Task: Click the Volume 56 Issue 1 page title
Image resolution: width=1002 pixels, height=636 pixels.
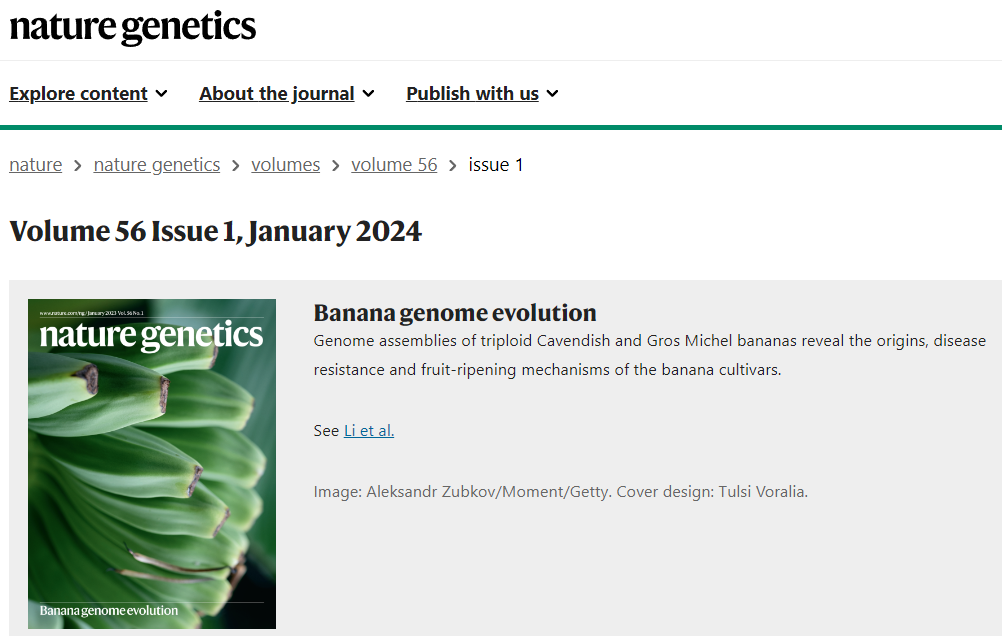Action: tap(215, 232)
